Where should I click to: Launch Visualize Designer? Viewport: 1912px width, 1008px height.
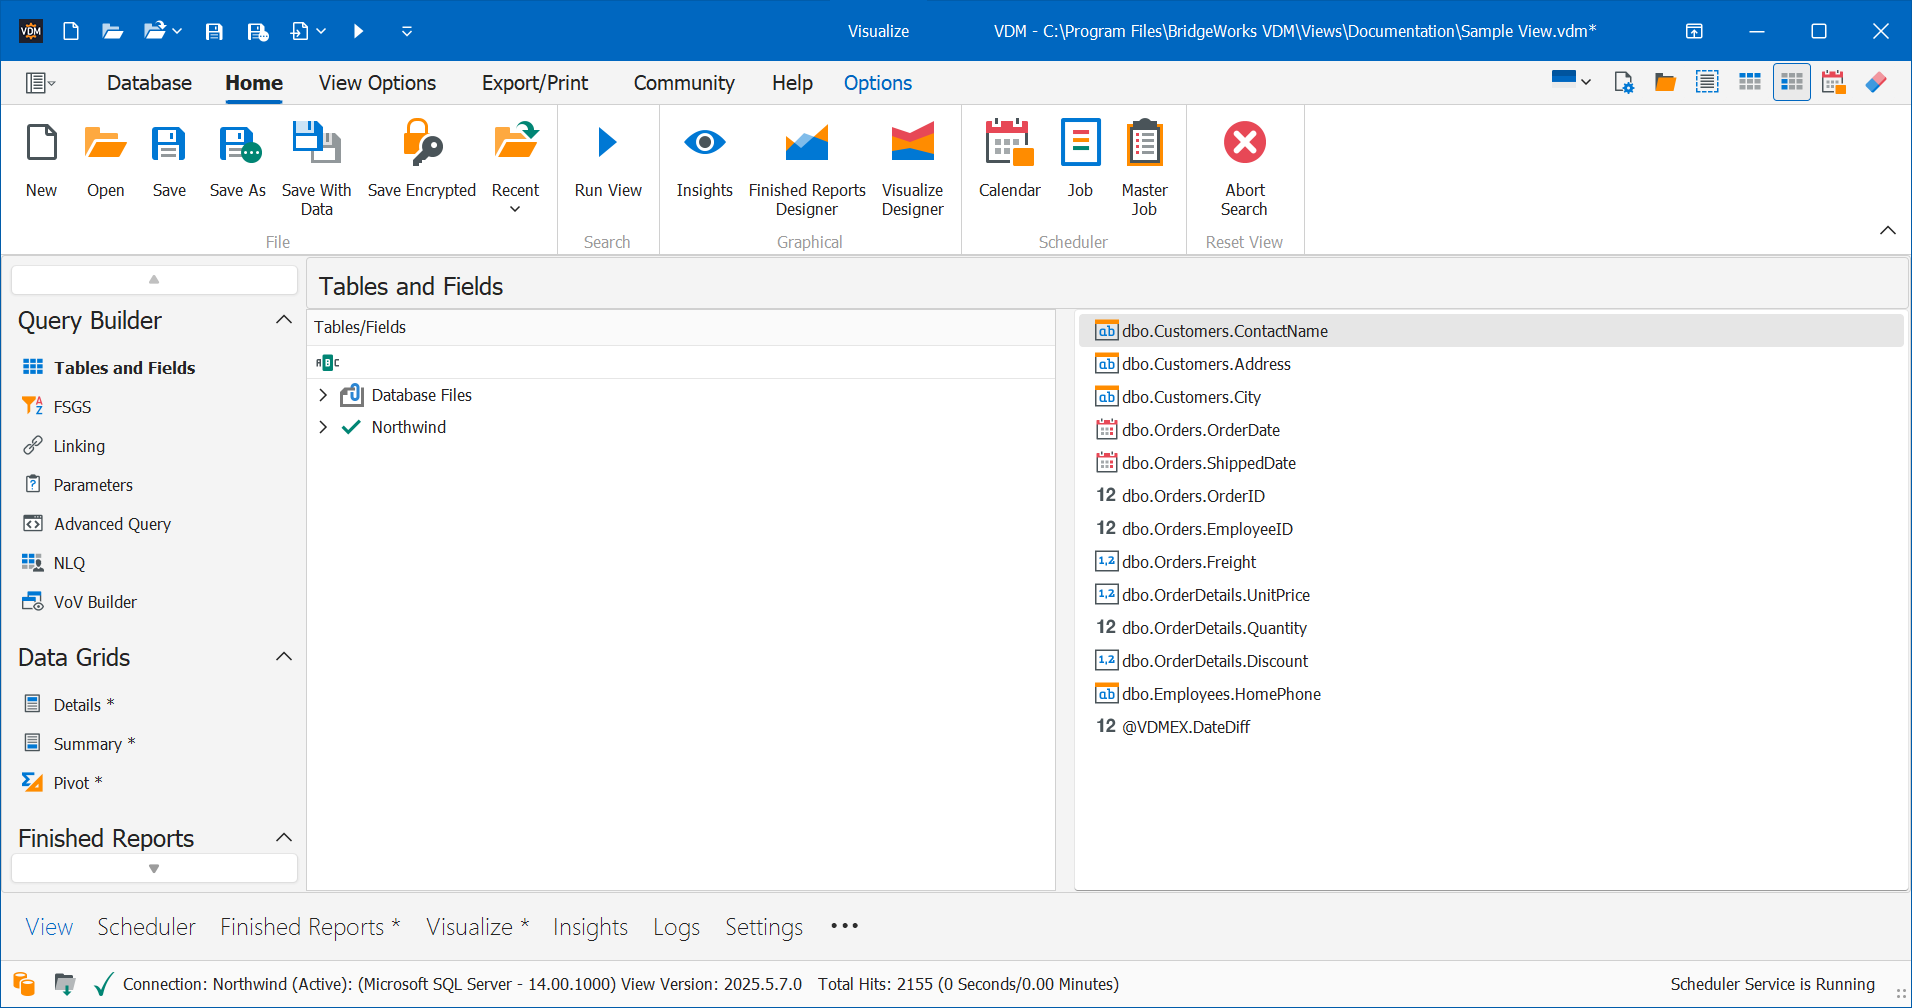point(912,168)
